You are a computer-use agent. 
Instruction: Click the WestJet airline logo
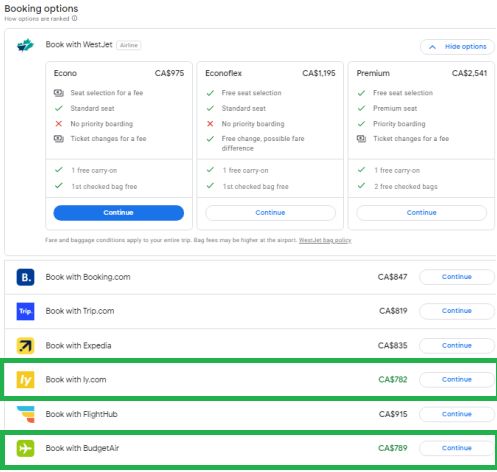click(25, 45)
